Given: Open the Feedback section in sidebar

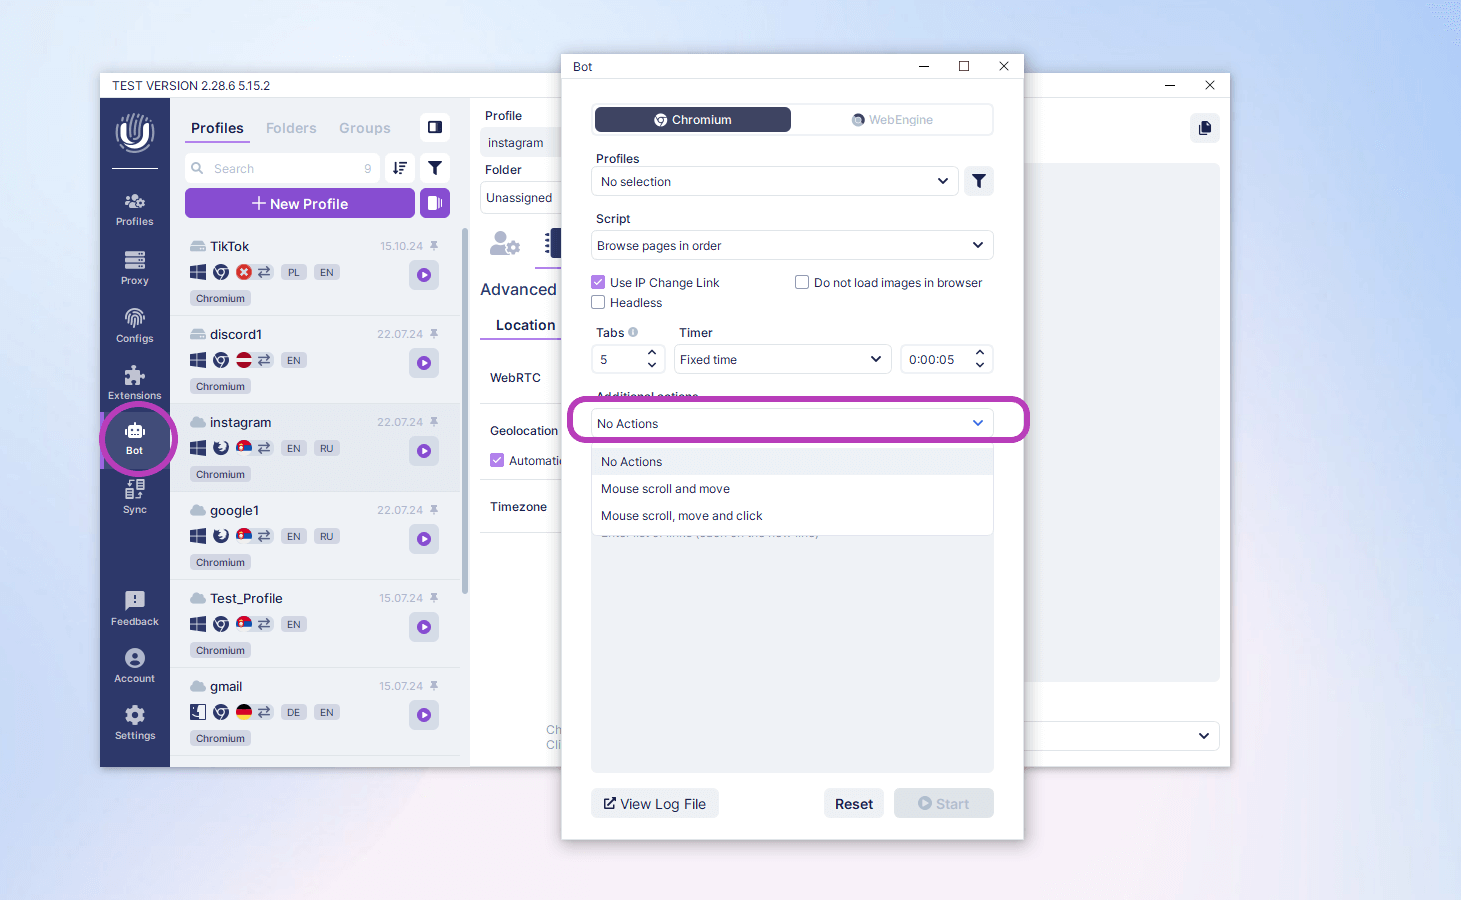Looking at the screenshot, I should tap(134, 608).
